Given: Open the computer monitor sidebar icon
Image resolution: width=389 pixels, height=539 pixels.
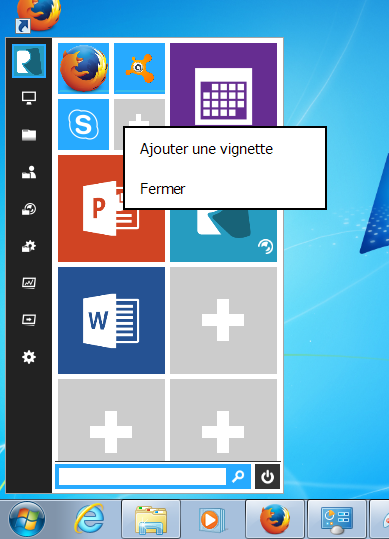Looking at the screenshot, I should 29,98.
